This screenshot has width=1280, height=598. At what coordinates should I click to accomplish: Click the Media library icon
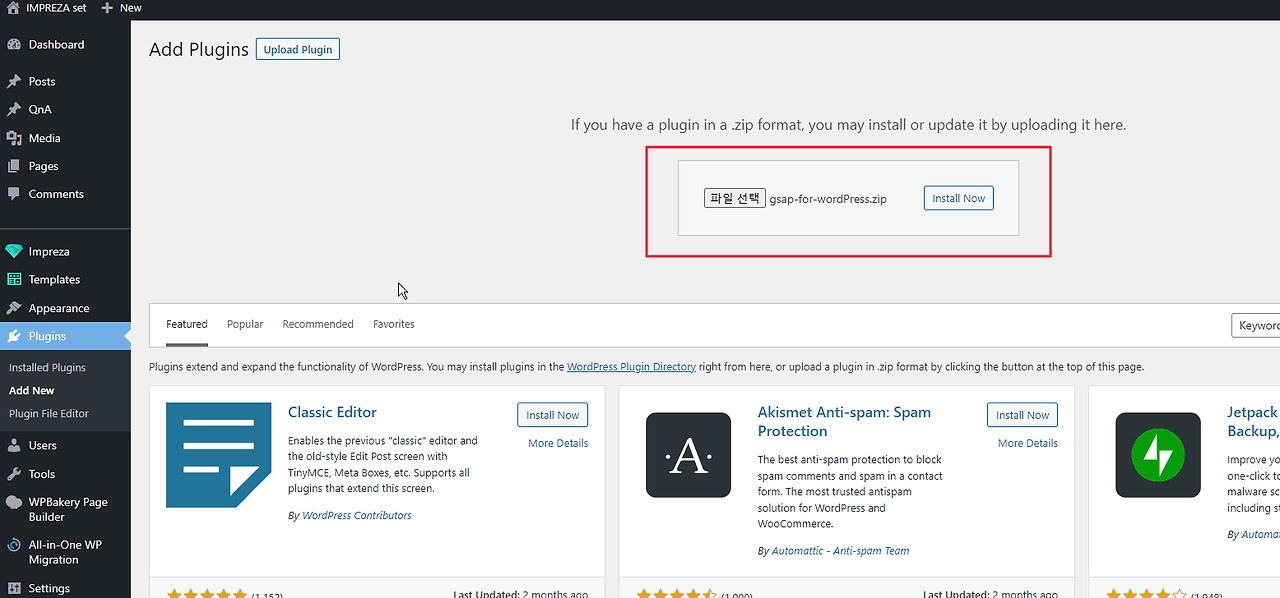[x=14, y=138]
